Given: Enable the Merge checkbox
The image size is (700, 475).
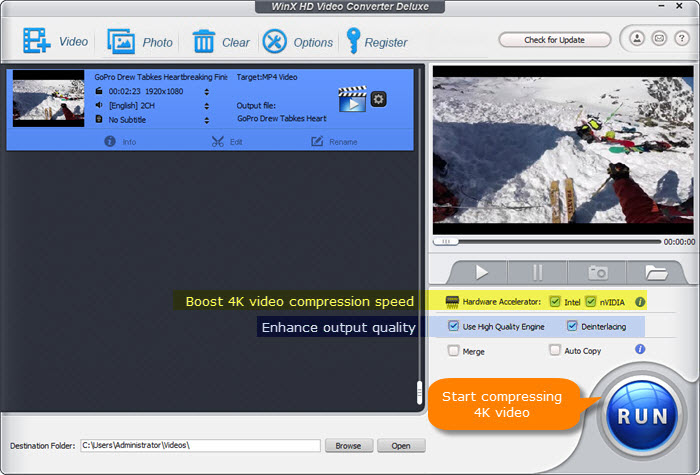Looking at the screenshot, I should click(x=453, y=350).
